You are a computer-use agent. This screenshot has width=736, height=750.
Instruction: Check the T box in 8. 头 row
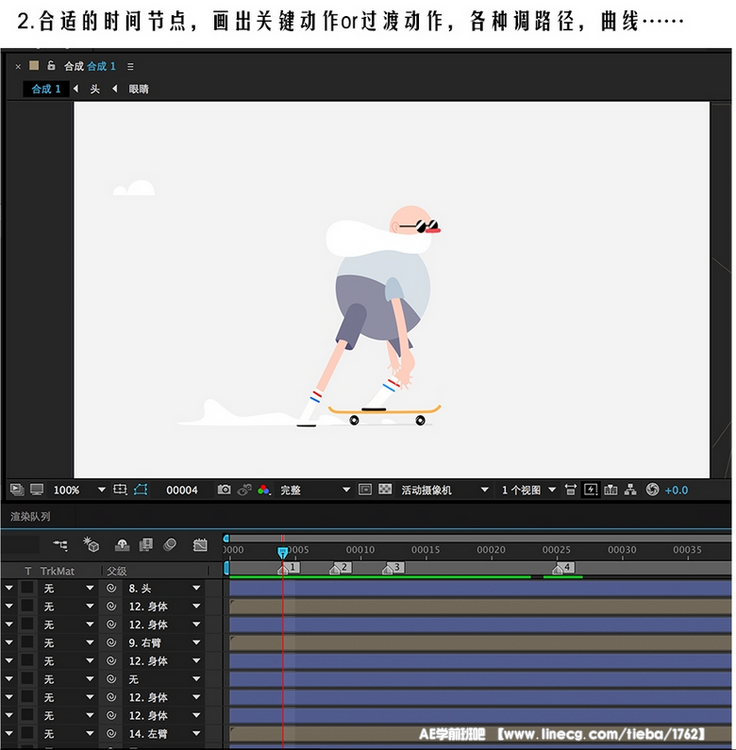coord(27,588)
